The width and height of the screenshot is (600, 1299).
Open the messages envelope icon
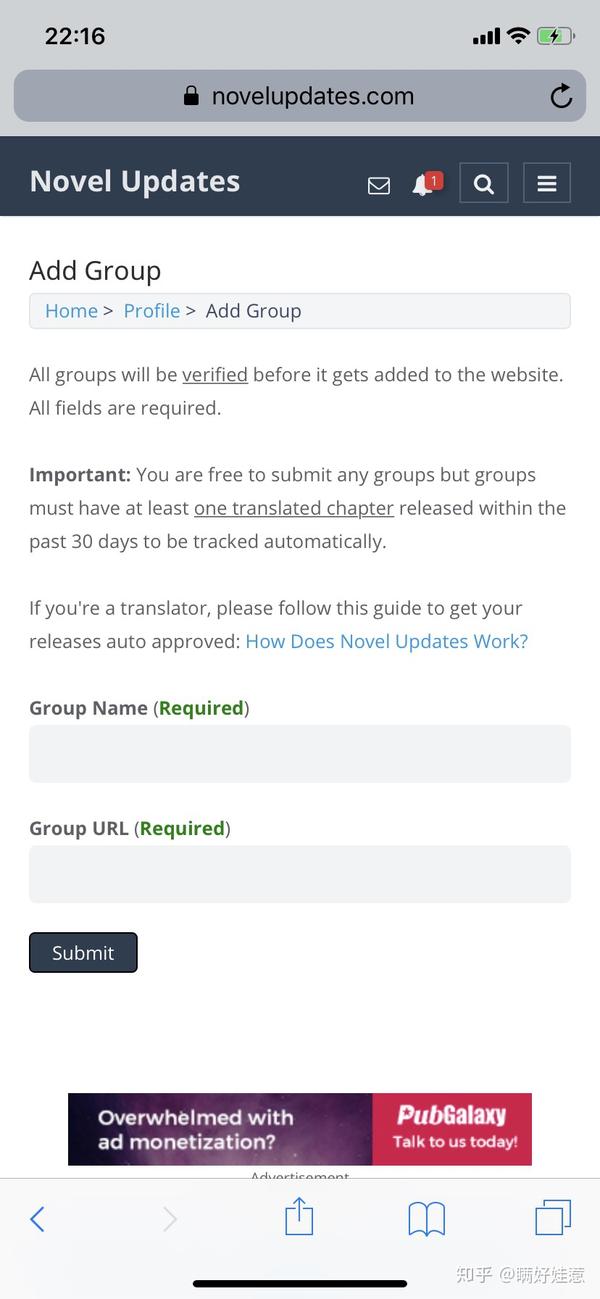click(x=379, y=185)
